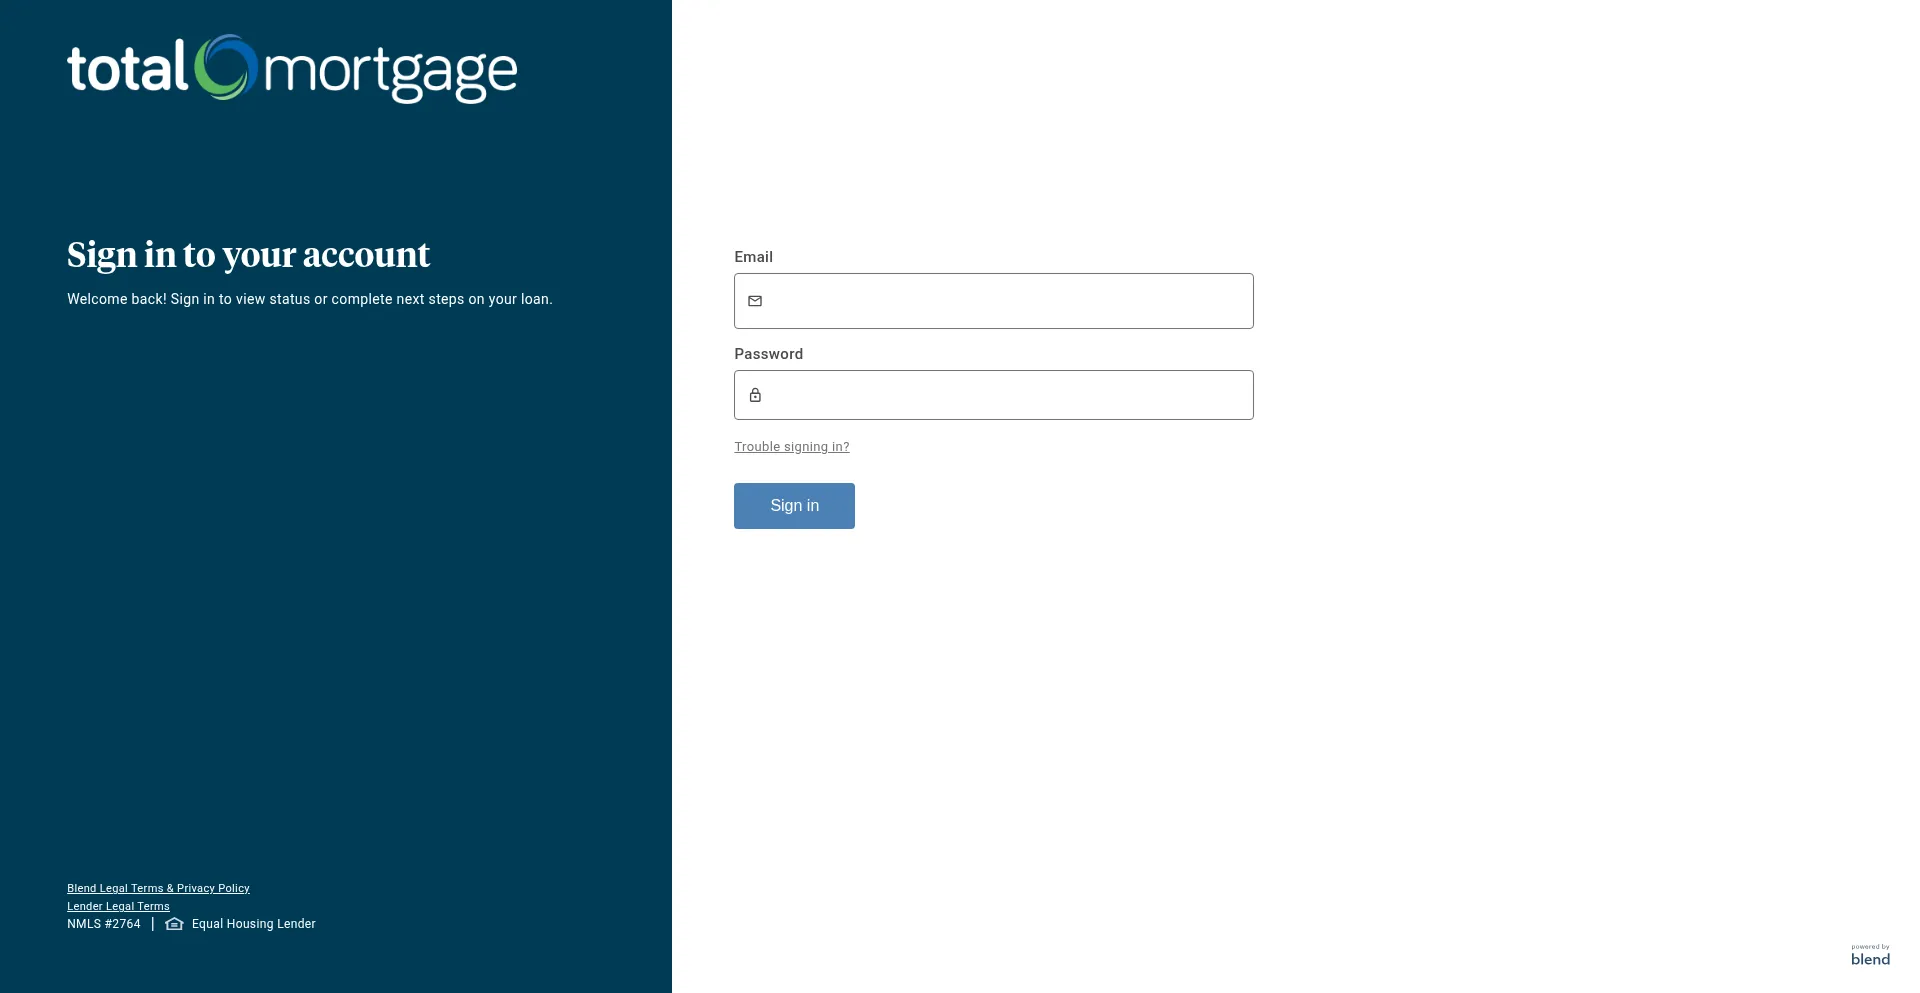The width and height of the screenshot is (1920, 993).
Task: Open the Trouble signing in link
Action: [792, 447]
